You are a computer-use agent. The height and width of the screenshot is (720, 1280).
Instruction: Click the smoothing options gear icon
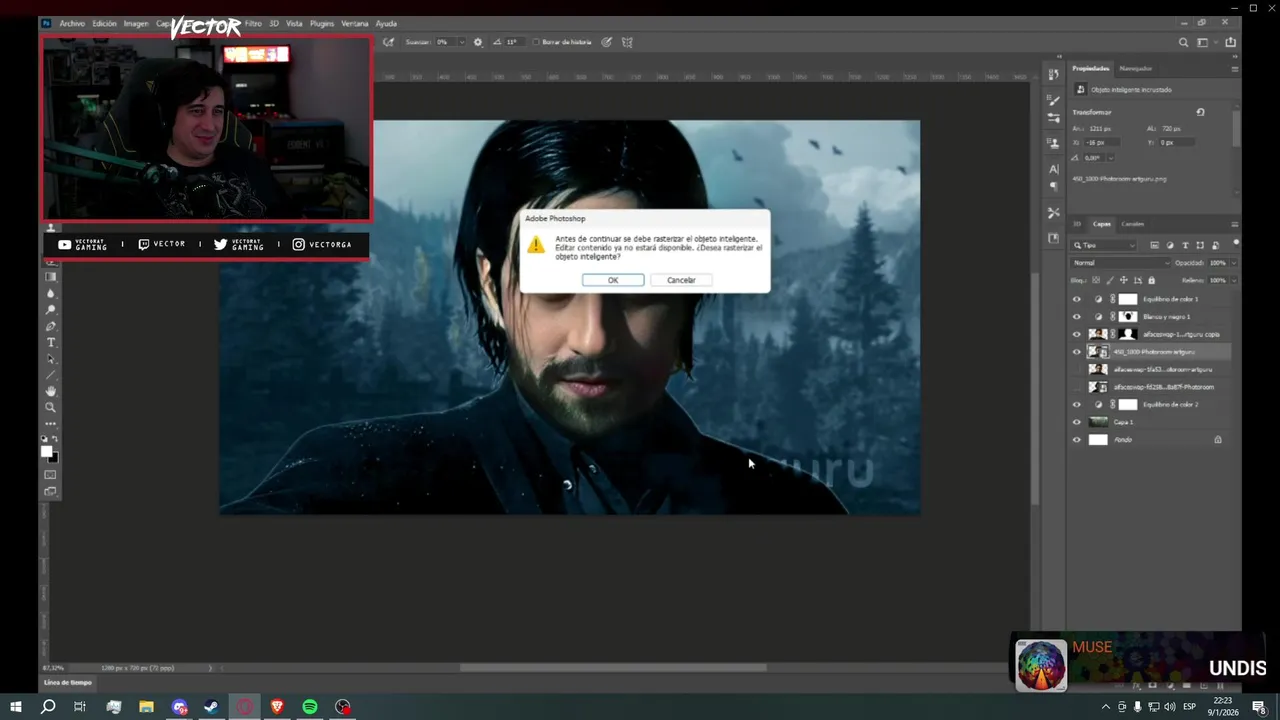(478, 42)
